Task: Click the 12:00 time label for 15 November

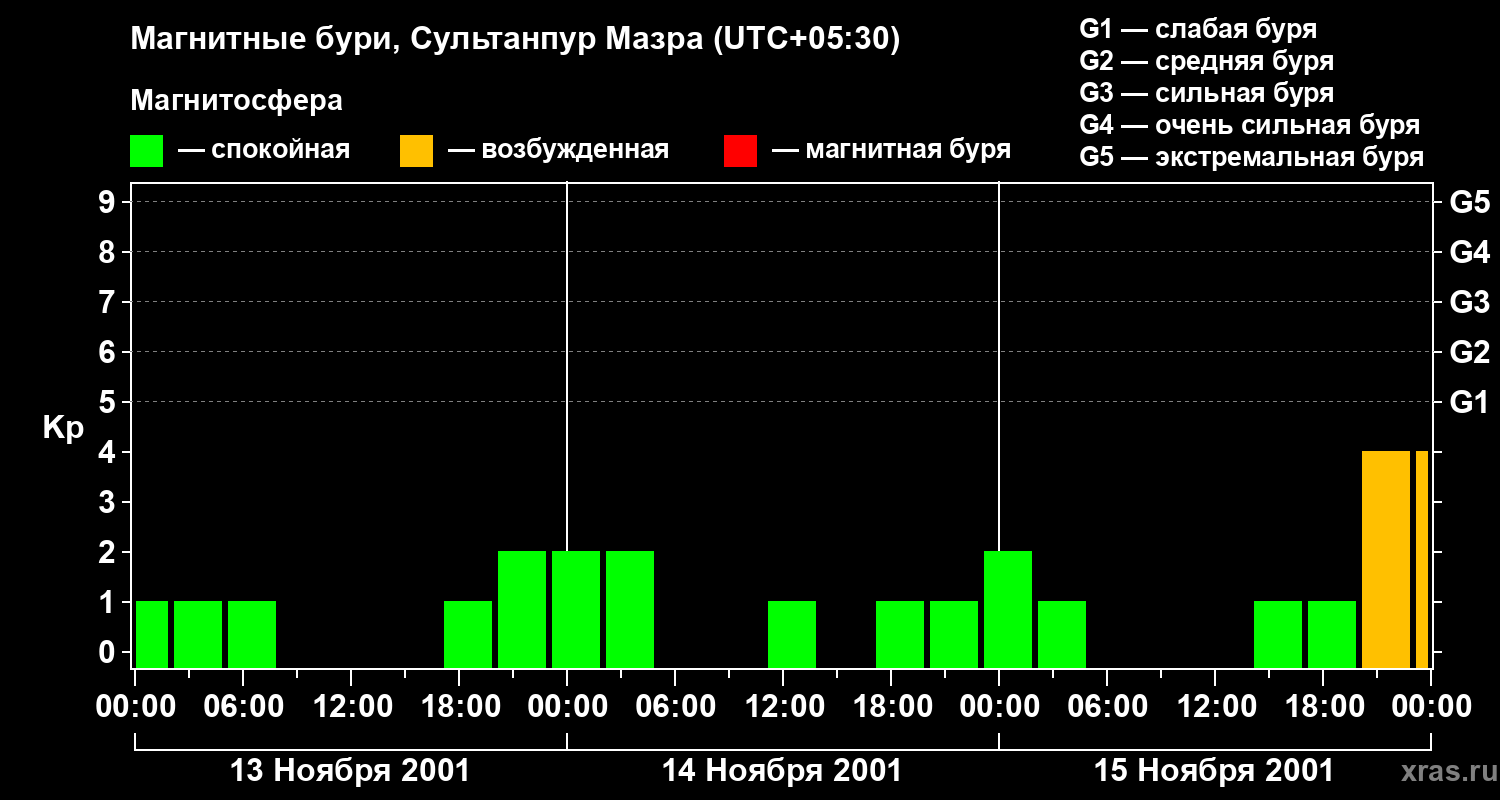Action: 1215,707
